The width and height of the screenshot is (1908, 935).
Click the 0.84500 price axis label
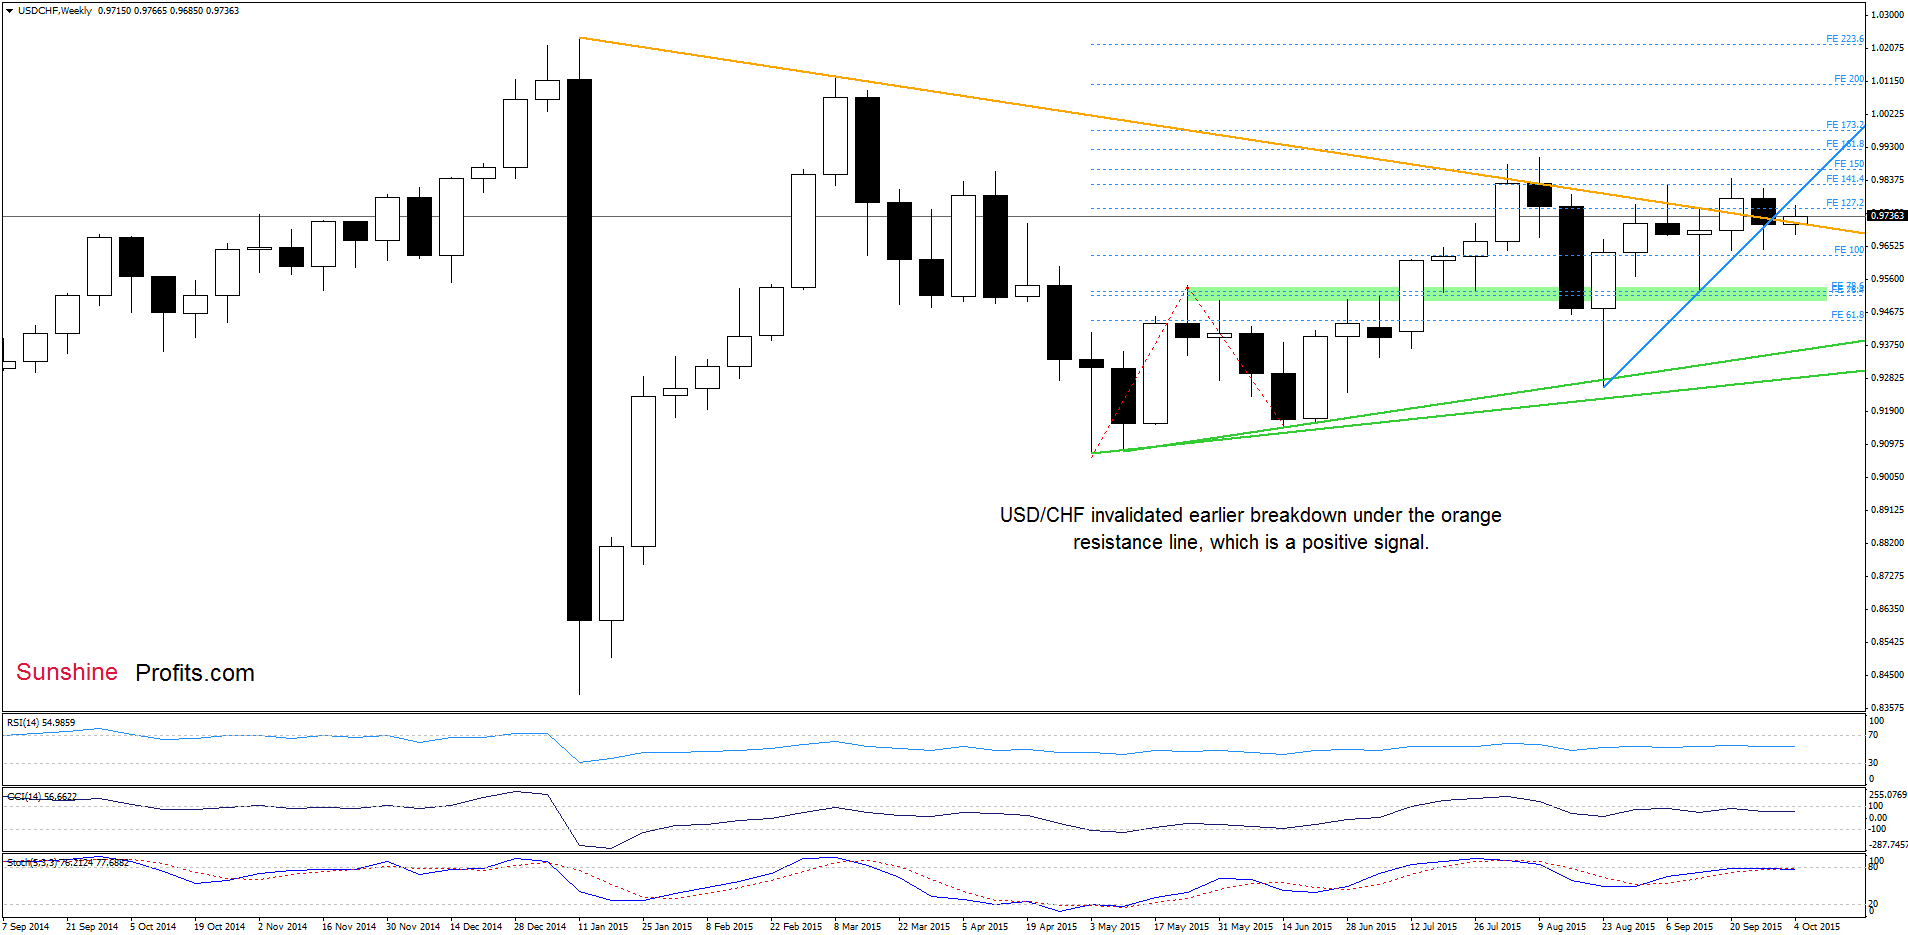pos(1887,675)
